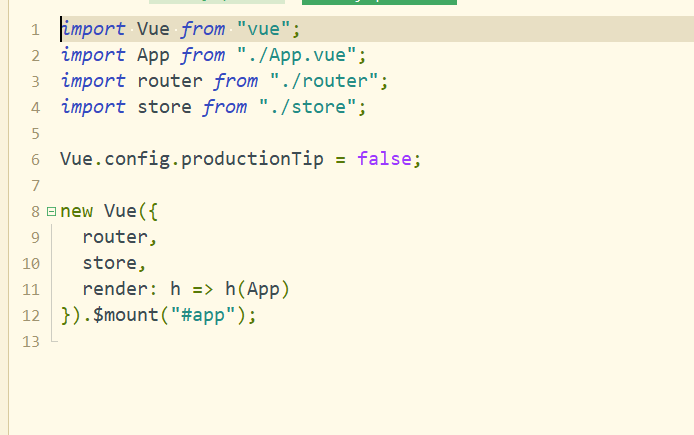Click store entry on line 10

[110, 263]
